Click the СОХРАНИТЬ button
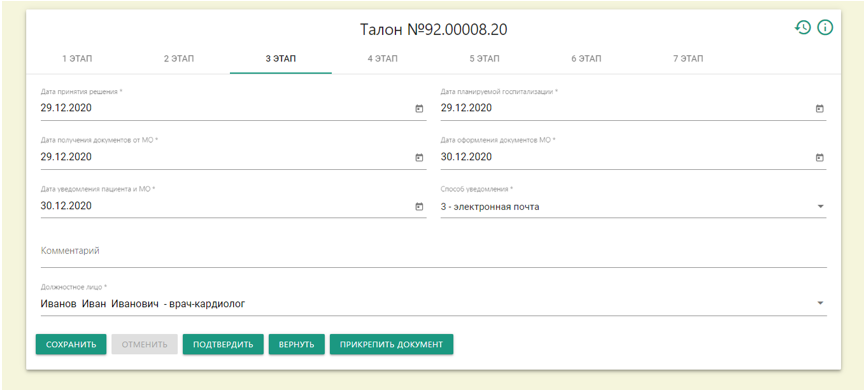The height and width of the screenshot is (392, 868). pos(71,344)
